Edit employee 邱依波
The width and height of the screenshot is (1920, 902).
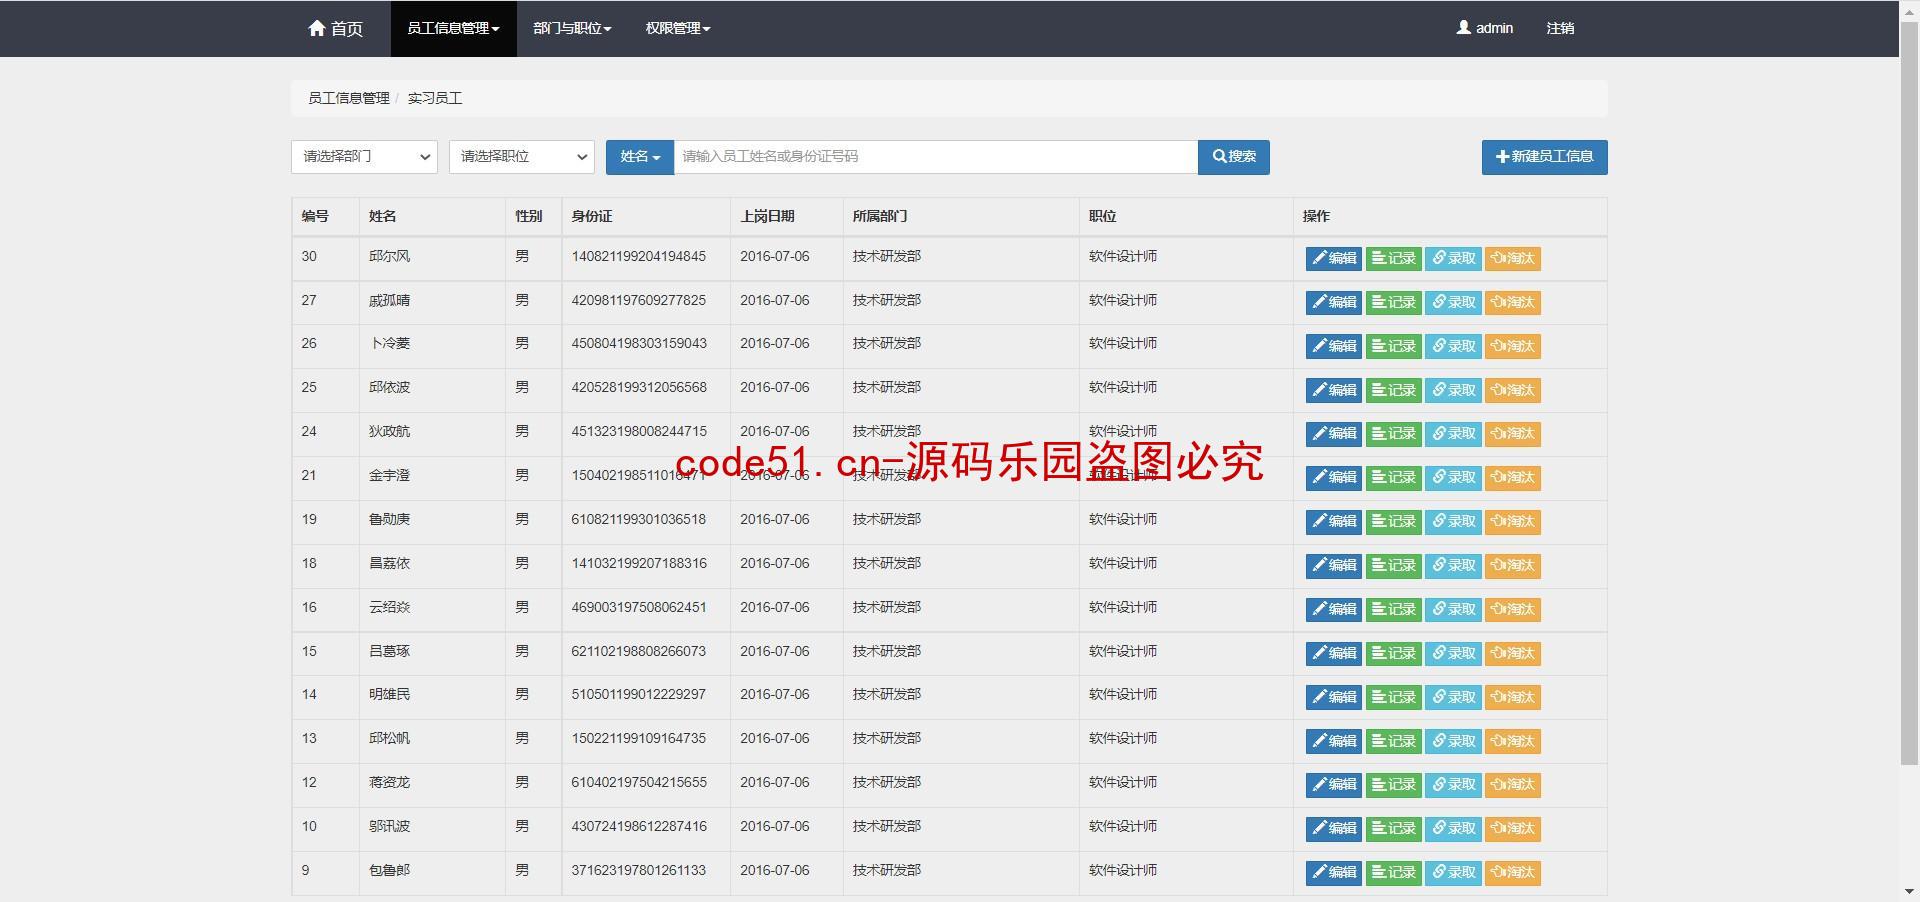pos(1333,390)
